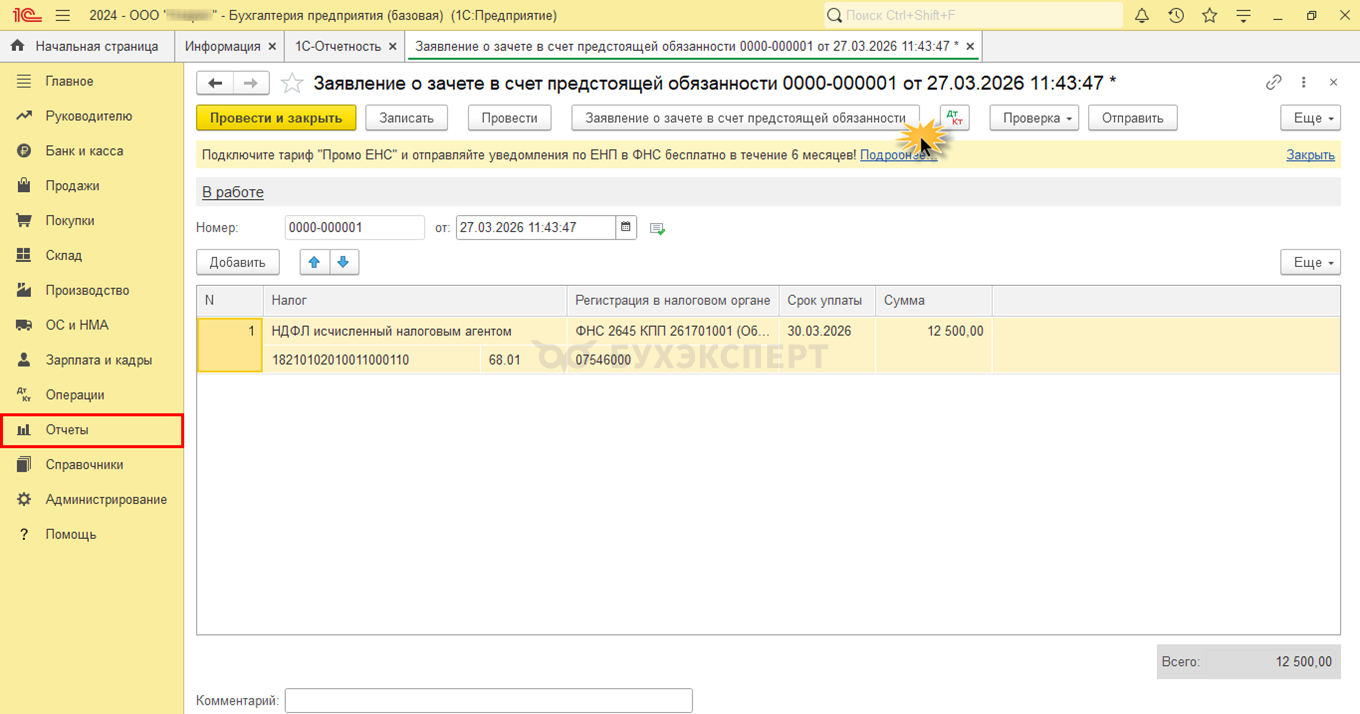Click the Отправить button
Image resolution: width=1360 pixels, height=714 pixels.
tap(1133, 118)
